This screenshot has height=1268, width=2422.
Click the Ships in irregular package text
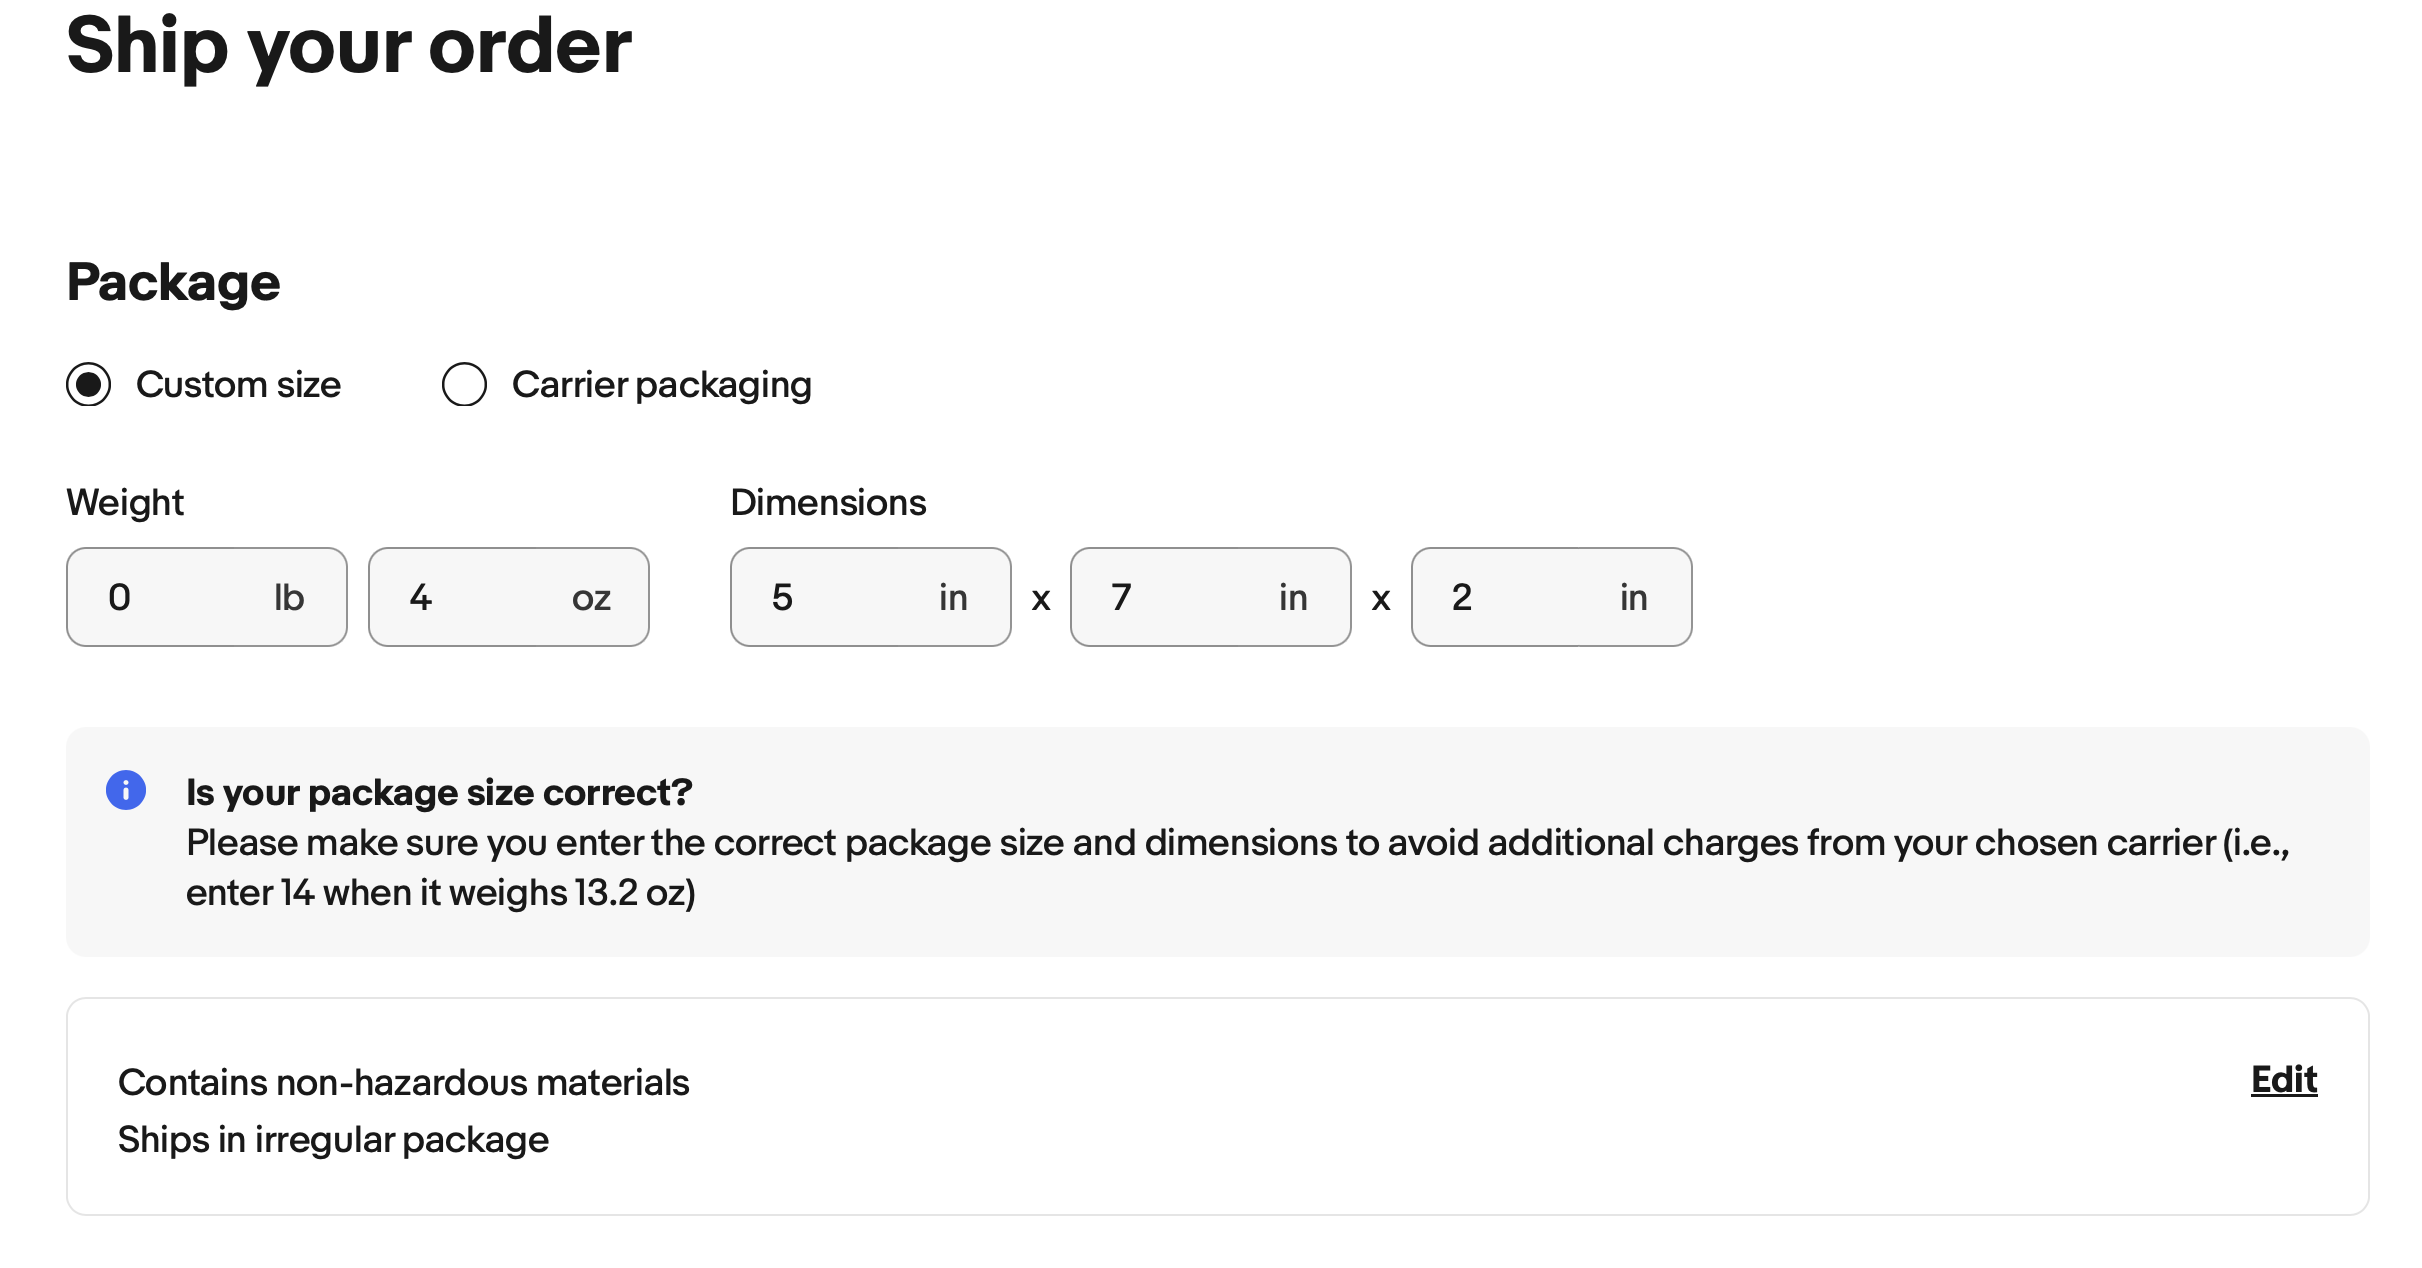[333, 1140]
